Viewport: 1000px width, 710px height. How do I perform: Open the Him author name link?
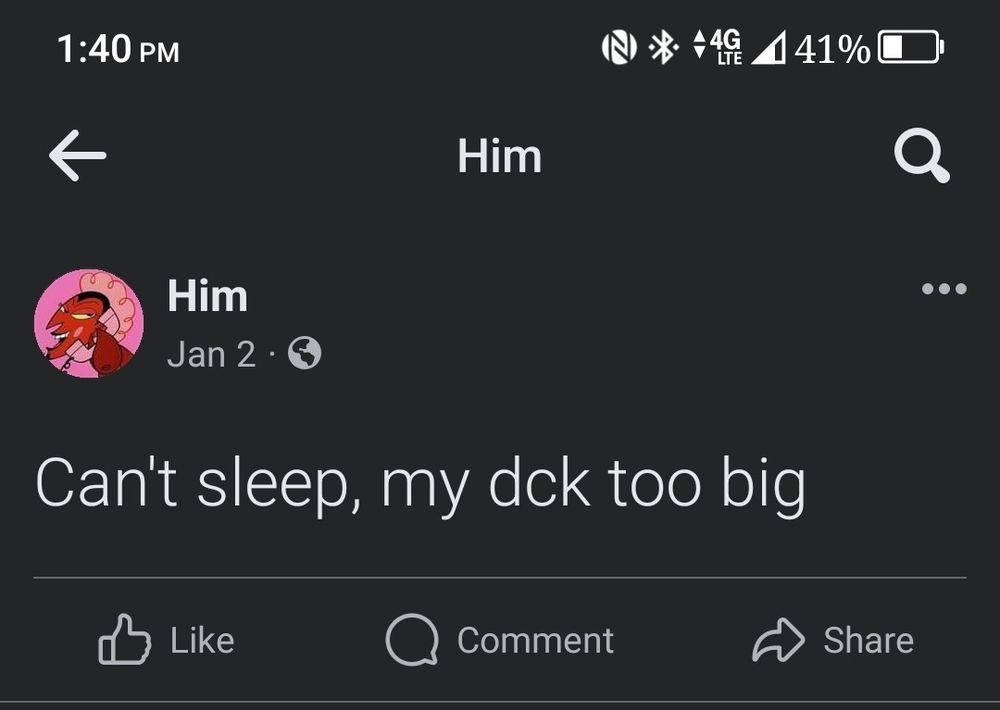click(207, 296)
